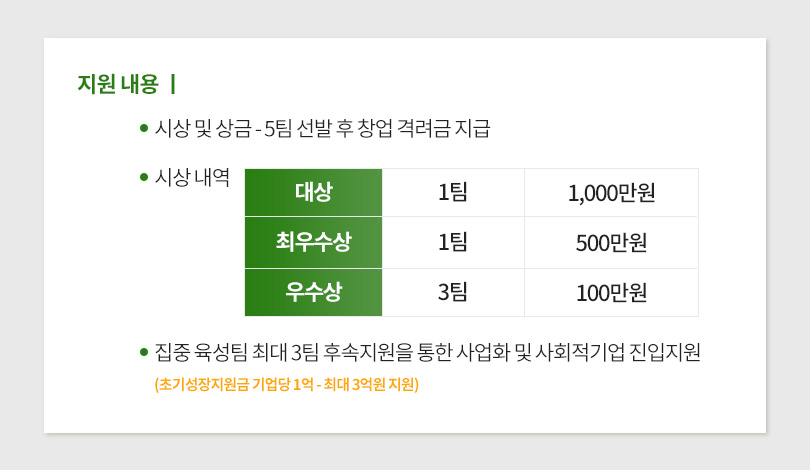Click the orange 초기성장지원금 note text
The height and width of the screenshot is (470, 810).
286,384
